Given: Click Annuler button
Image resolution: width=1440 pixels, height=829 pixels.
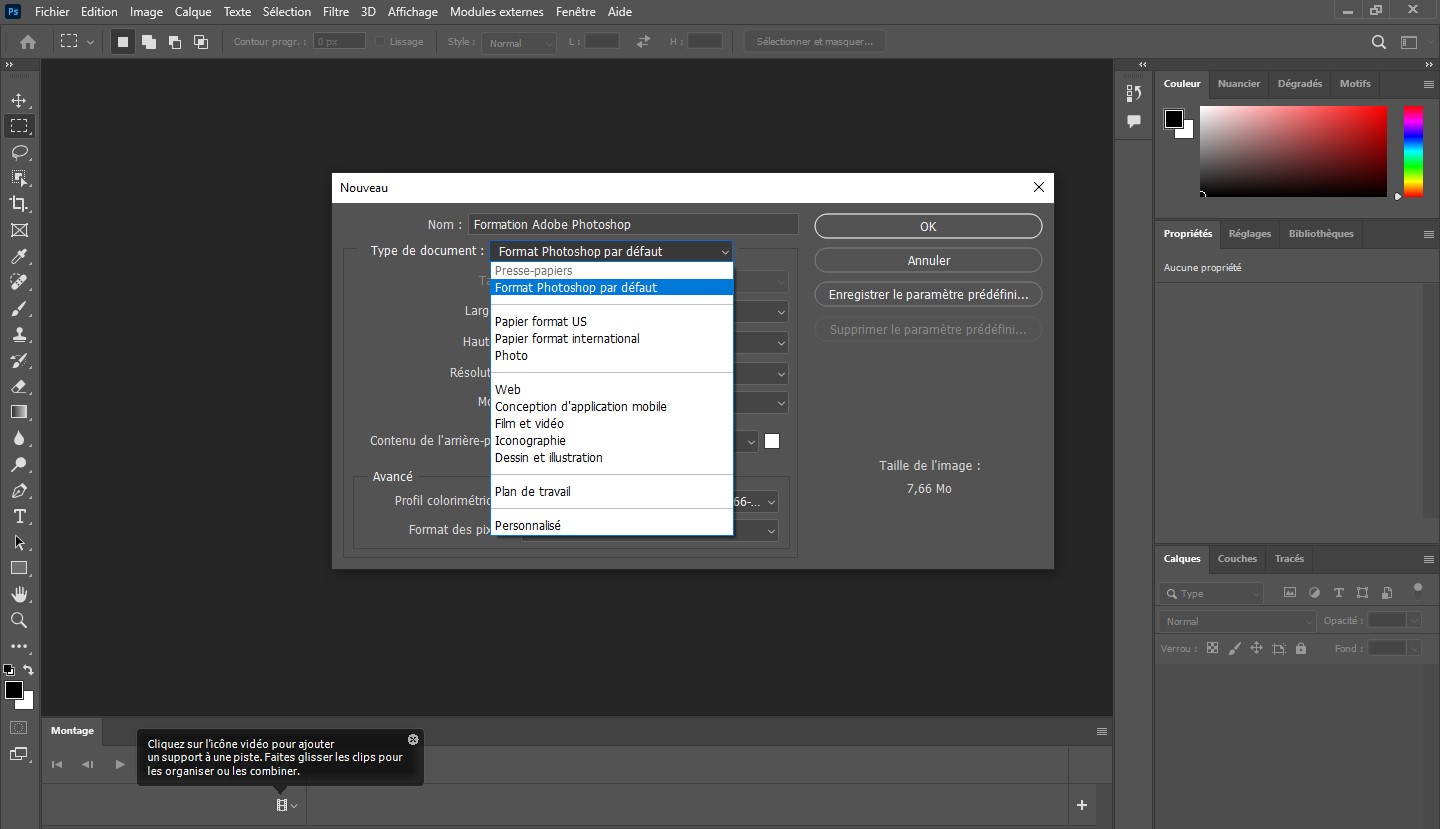Looking at the screenshot, I should click(928, 260).
